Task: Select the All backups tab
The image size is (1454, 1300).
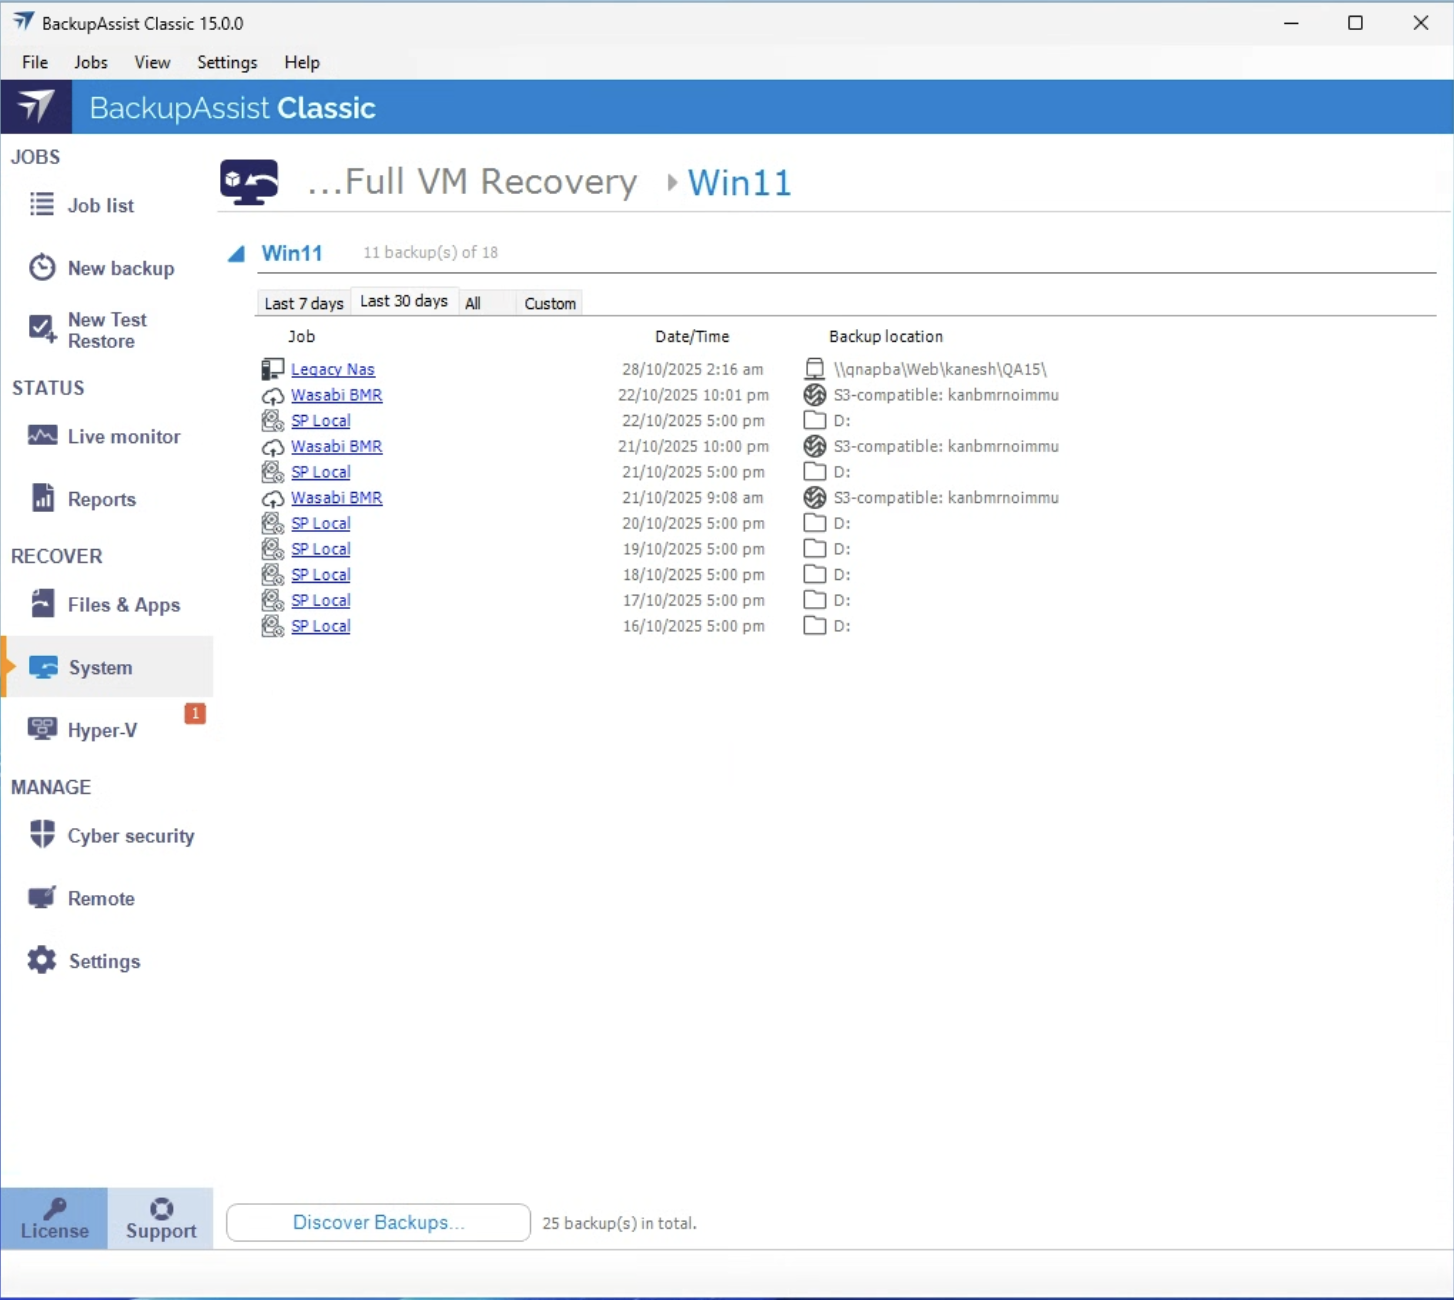Action: coord(473,303)
